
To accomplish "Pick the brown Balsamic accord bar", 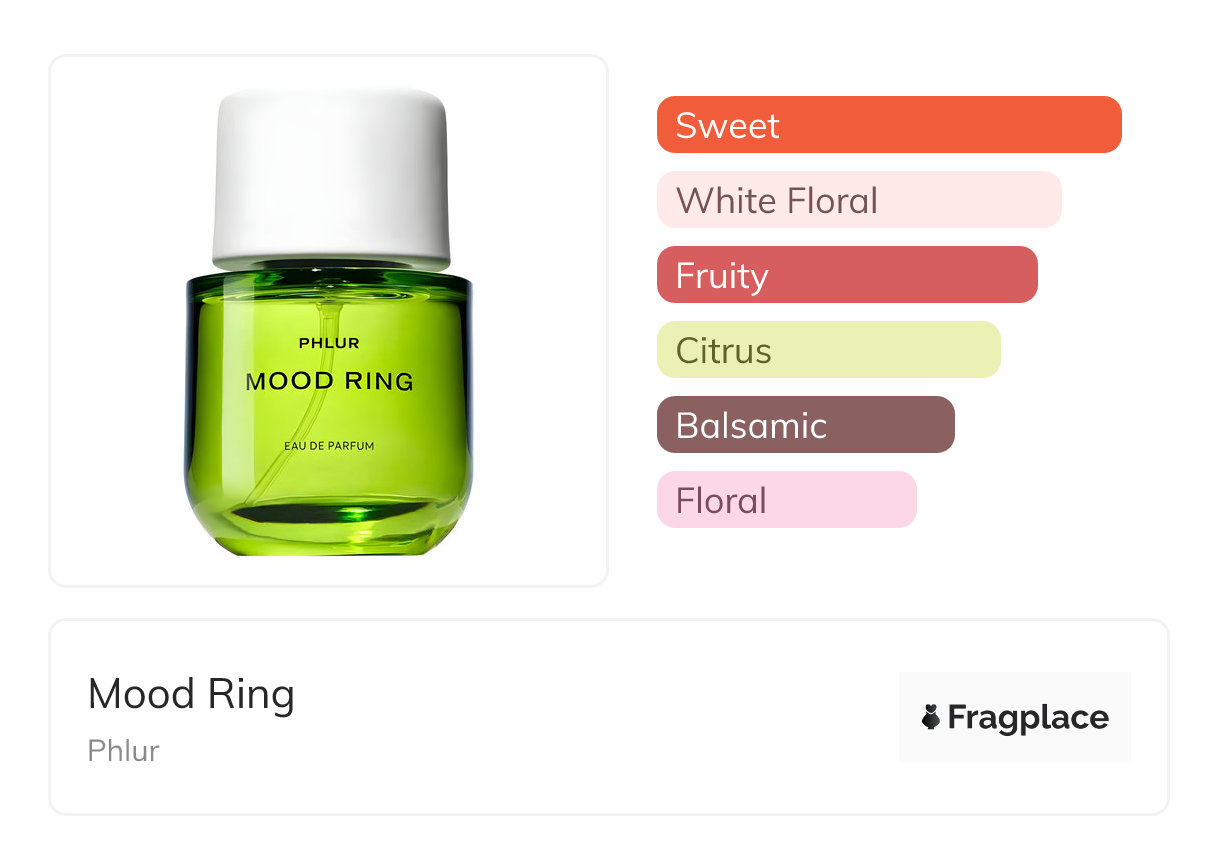I will [805, 425].
